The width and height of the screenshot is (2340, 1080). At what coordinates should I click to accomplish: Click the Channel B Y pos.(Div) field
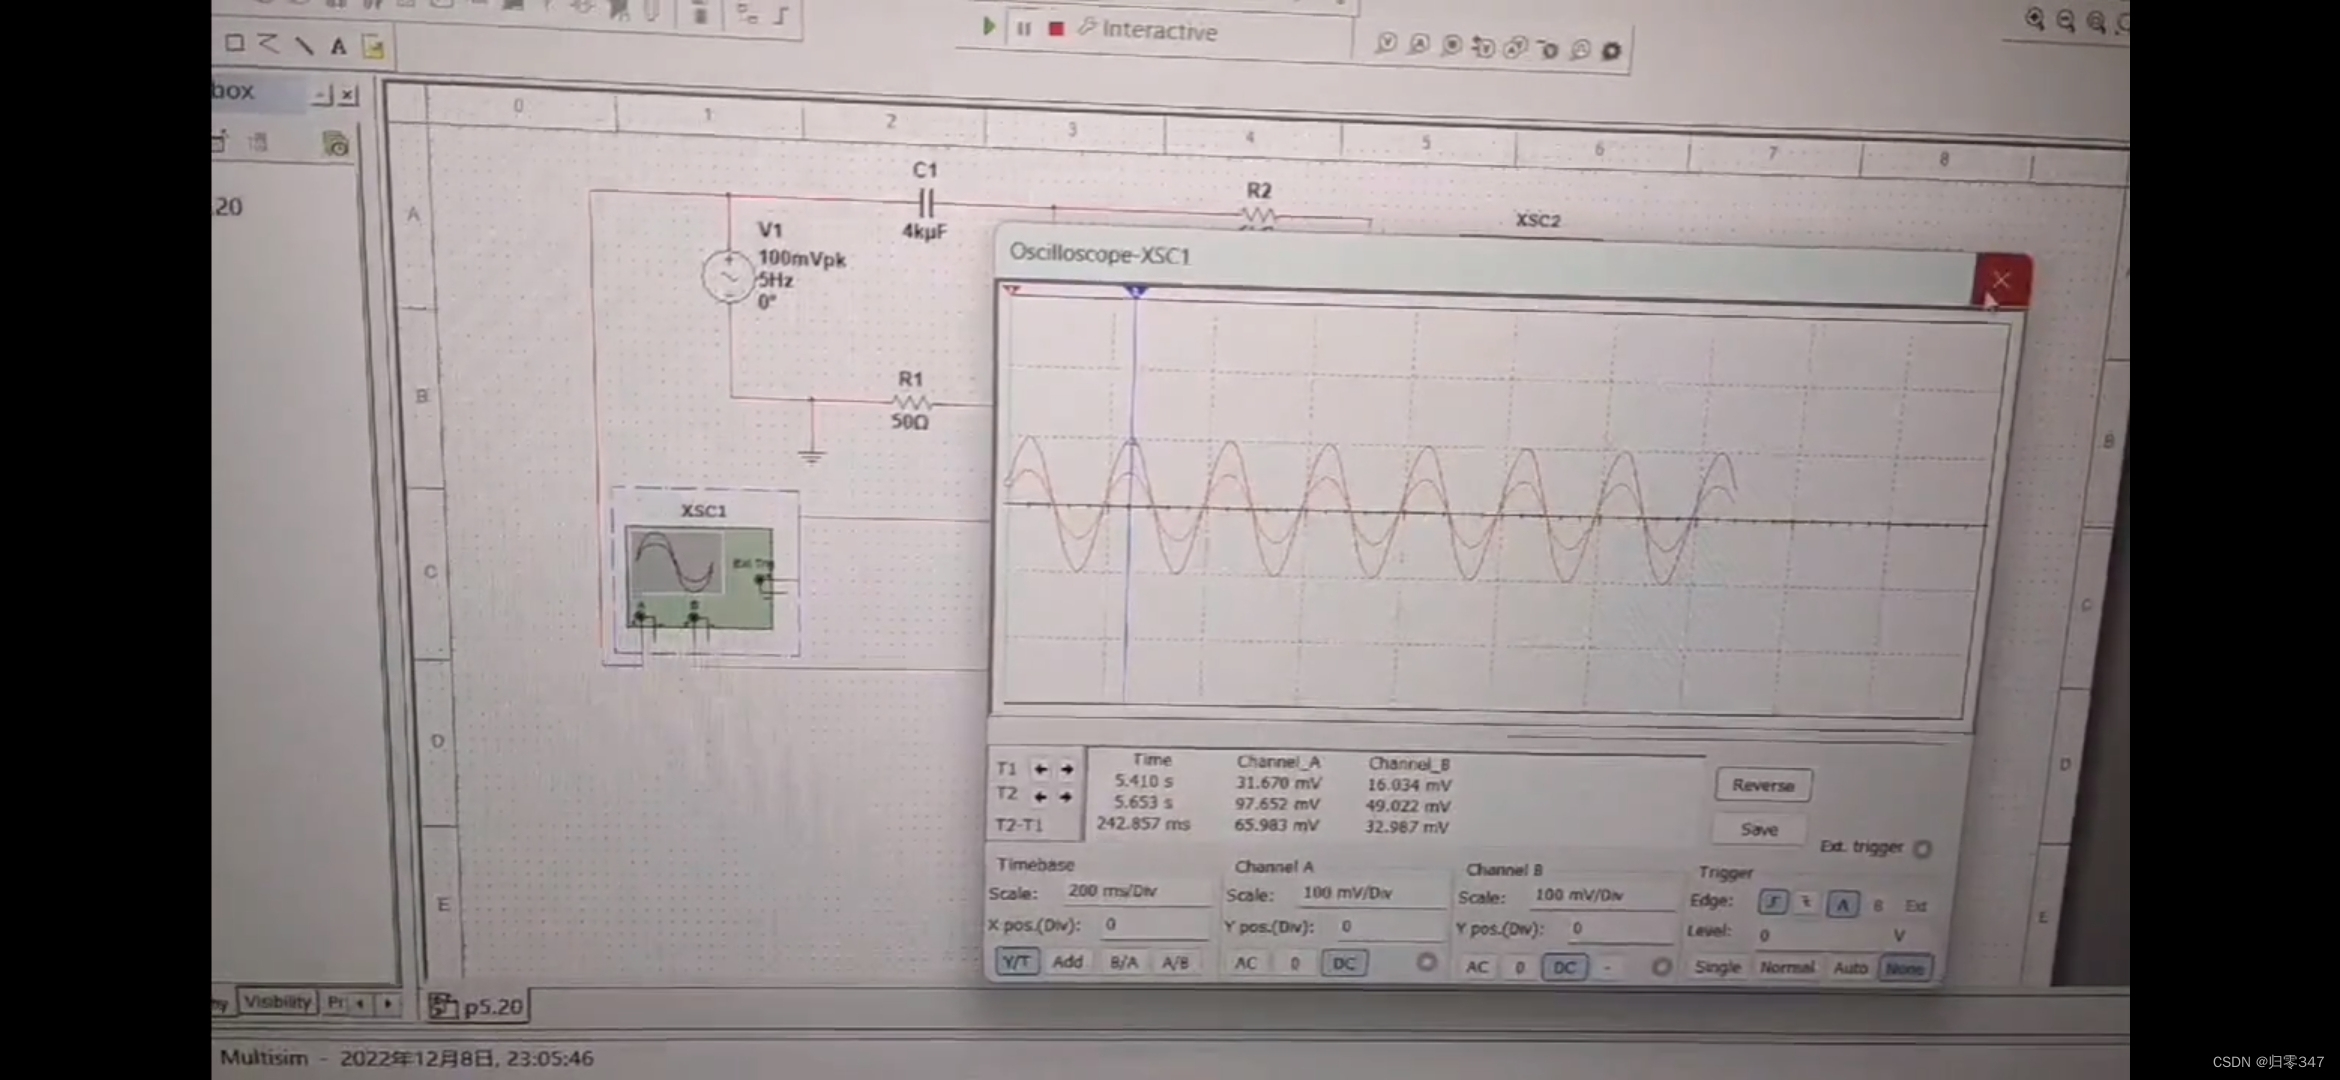click(x=1620, y=929)
